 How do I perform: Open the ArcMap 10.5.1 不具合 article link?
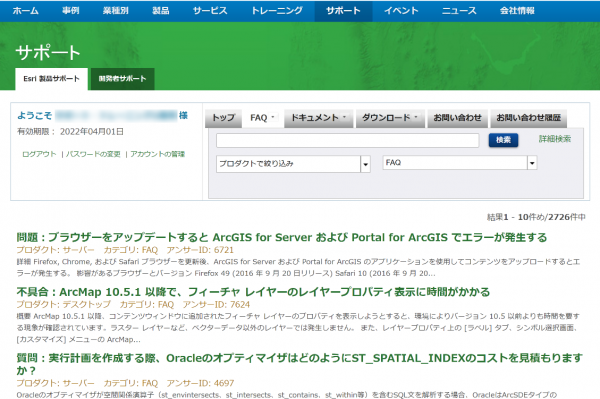[x=253, y=292]
